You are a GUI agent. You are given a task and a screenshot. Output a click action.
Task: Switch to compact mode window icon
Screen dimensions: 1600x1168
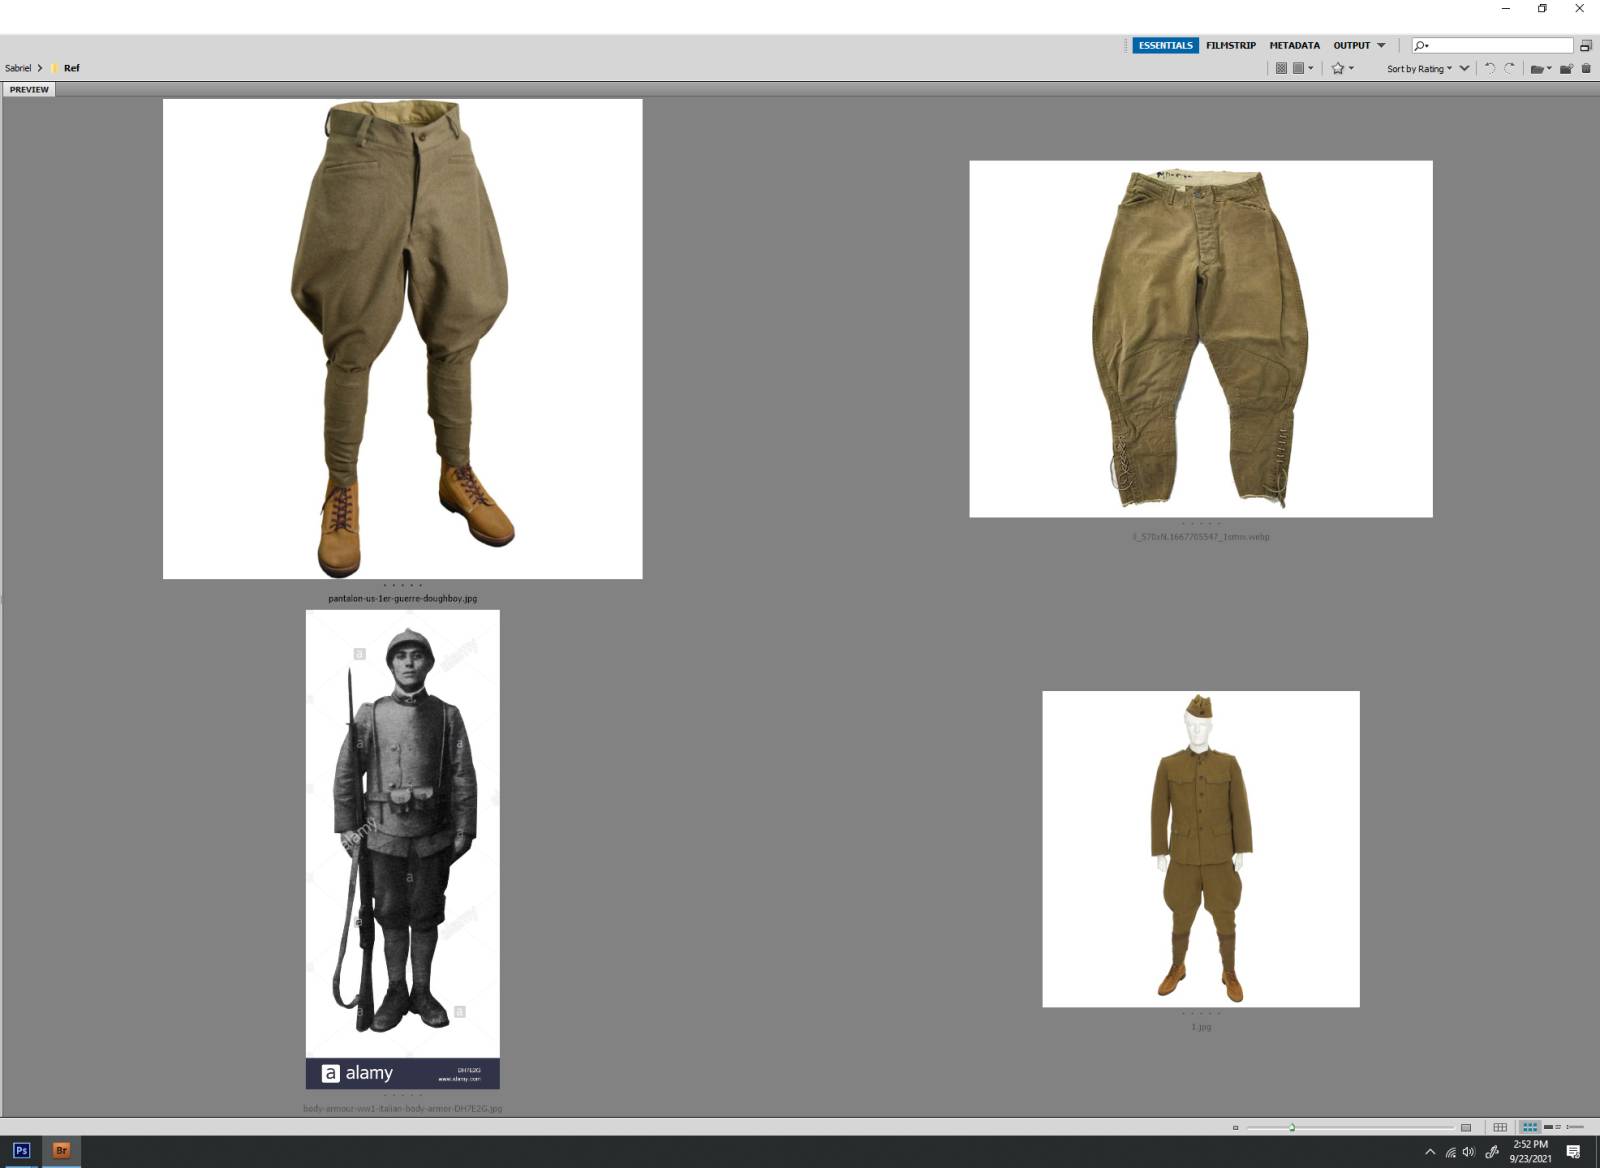click(x=1585, y=46)
